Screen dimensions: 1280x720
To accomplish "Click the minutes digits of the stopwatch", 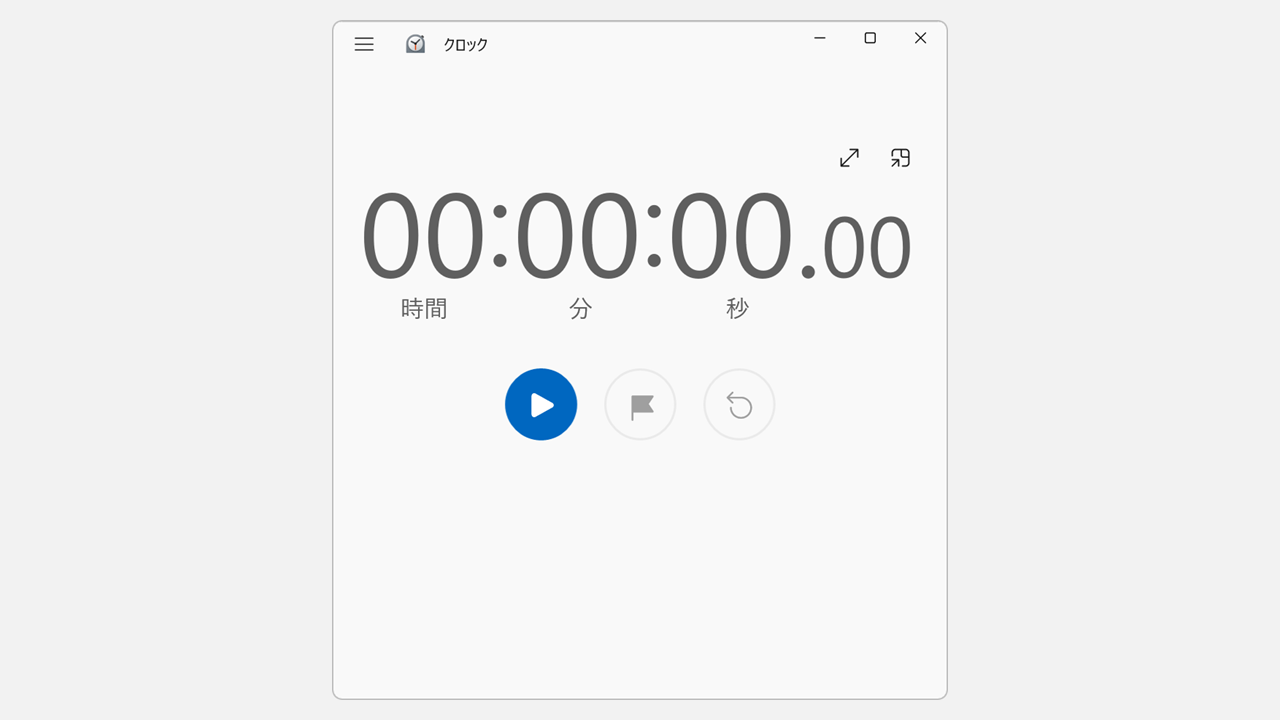I will coord(576,236).
